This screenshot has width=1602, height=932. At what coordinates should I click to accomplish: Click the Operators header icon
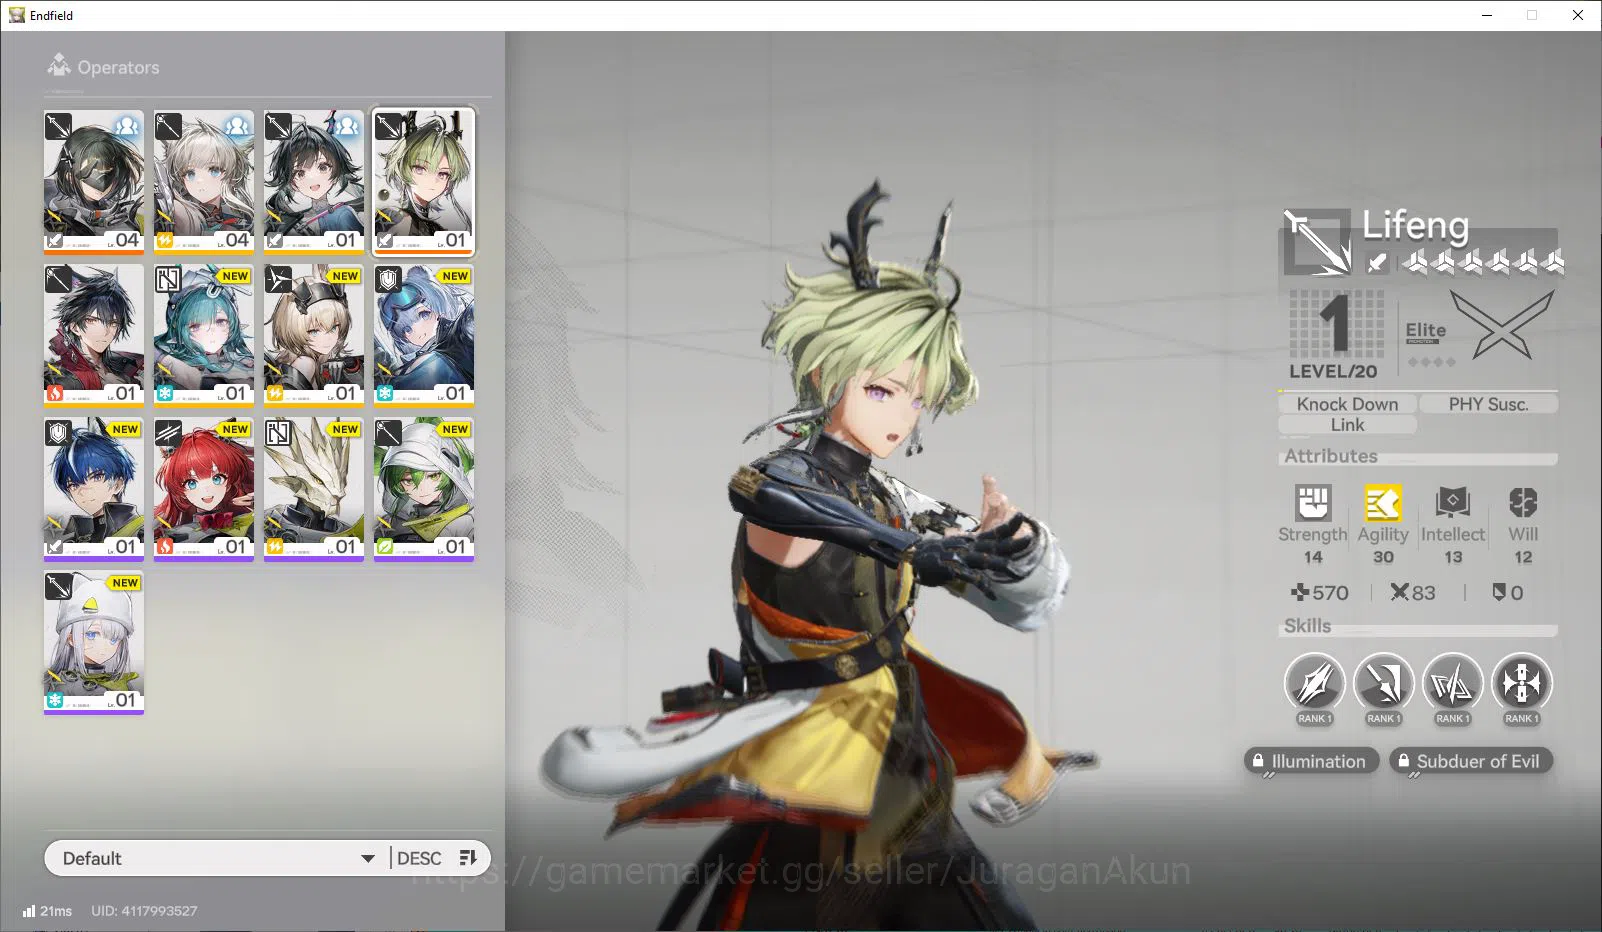click(x=59, y=66)
